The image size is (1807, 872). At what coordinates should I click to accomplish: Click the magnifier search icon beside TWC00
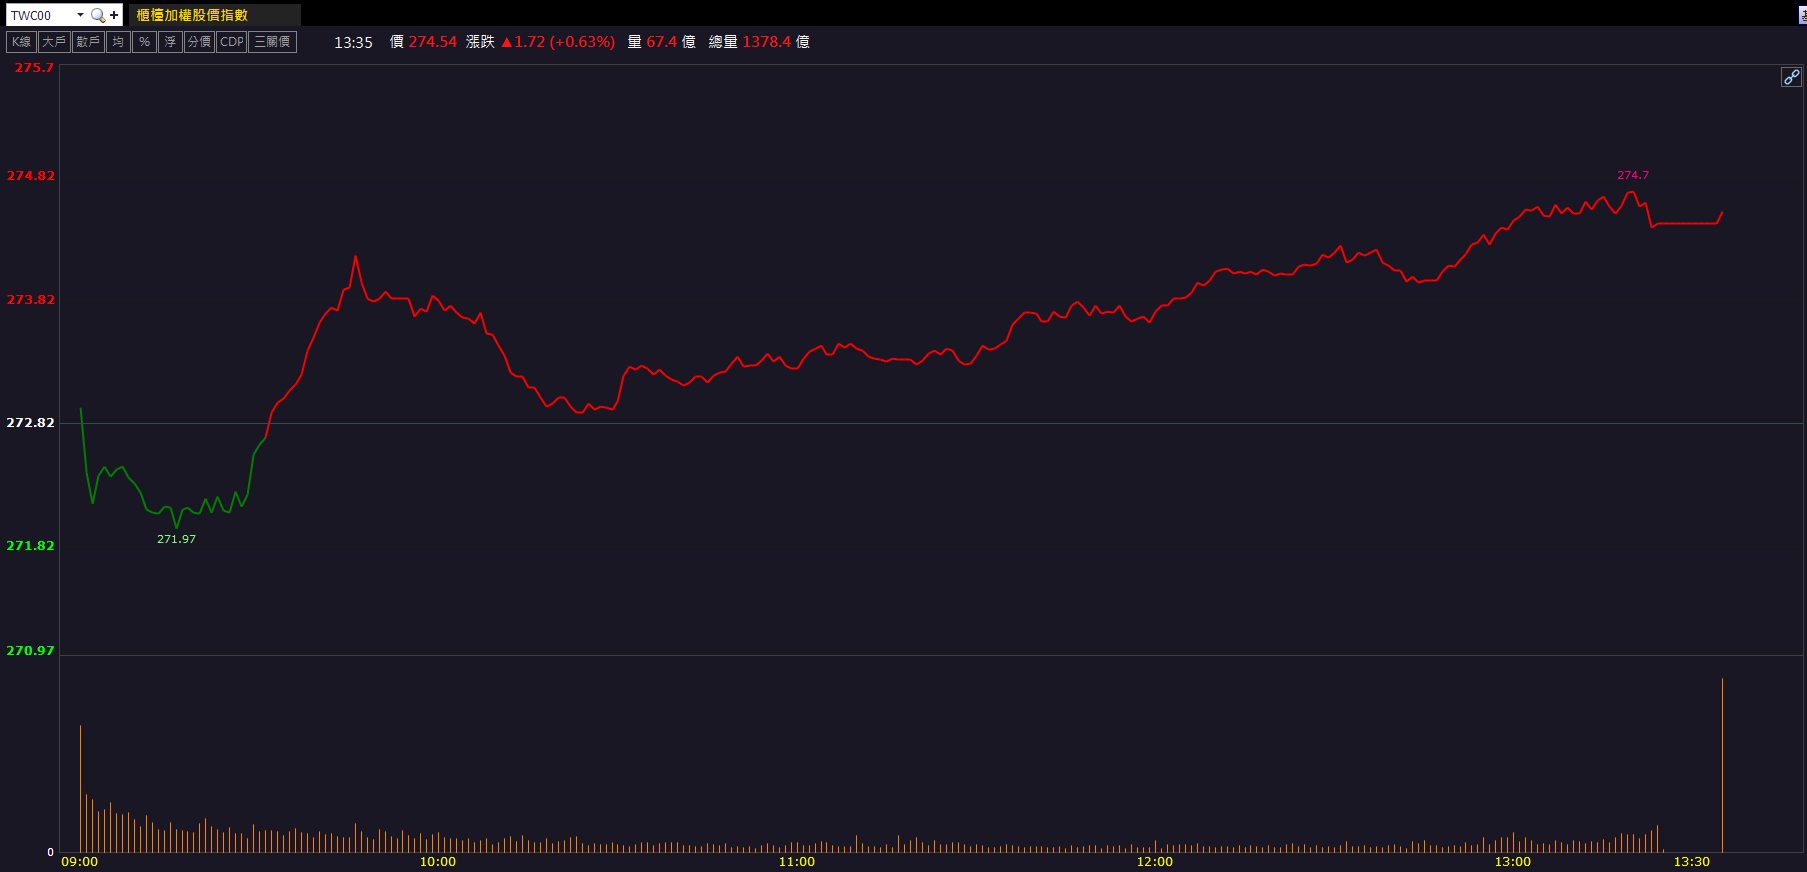pos(97,15)
